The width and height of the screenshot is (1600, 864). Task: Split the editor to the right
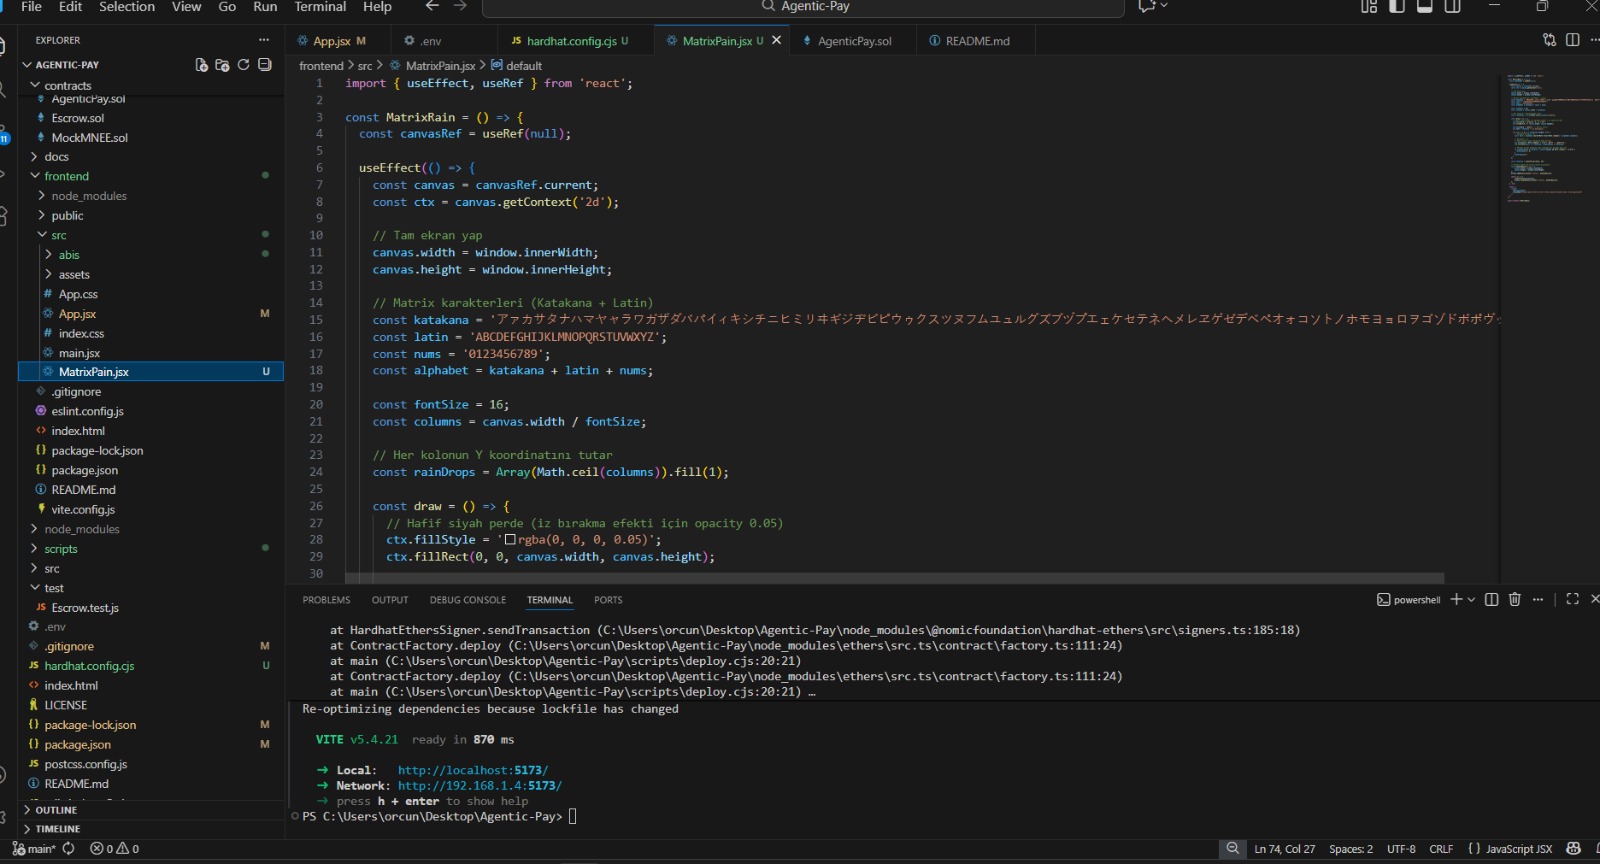pyautogui.click(x=1572, y=40)
